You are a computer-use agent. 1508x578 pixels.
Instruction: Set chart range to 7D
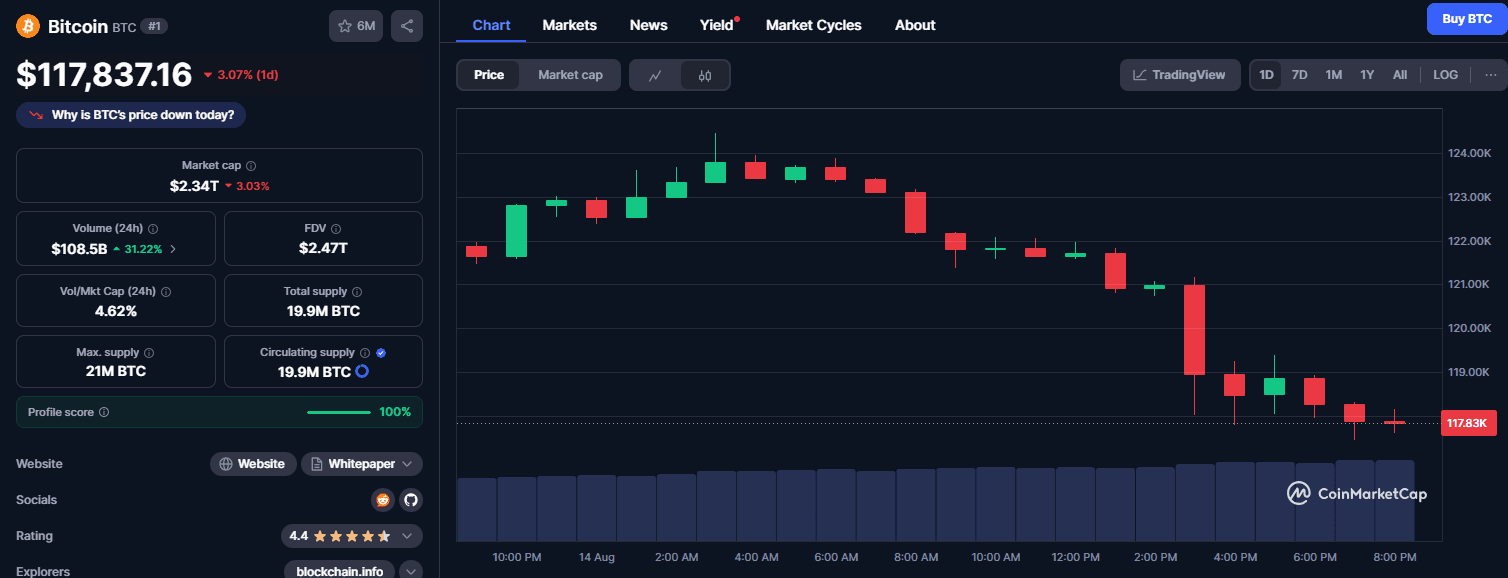pyautogui.click(x=1299, y=75)
